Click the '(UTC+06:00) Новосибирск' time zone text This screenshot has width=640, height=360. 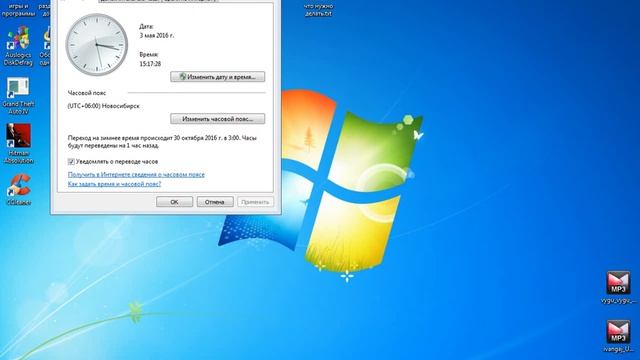(x=104, y=106)
